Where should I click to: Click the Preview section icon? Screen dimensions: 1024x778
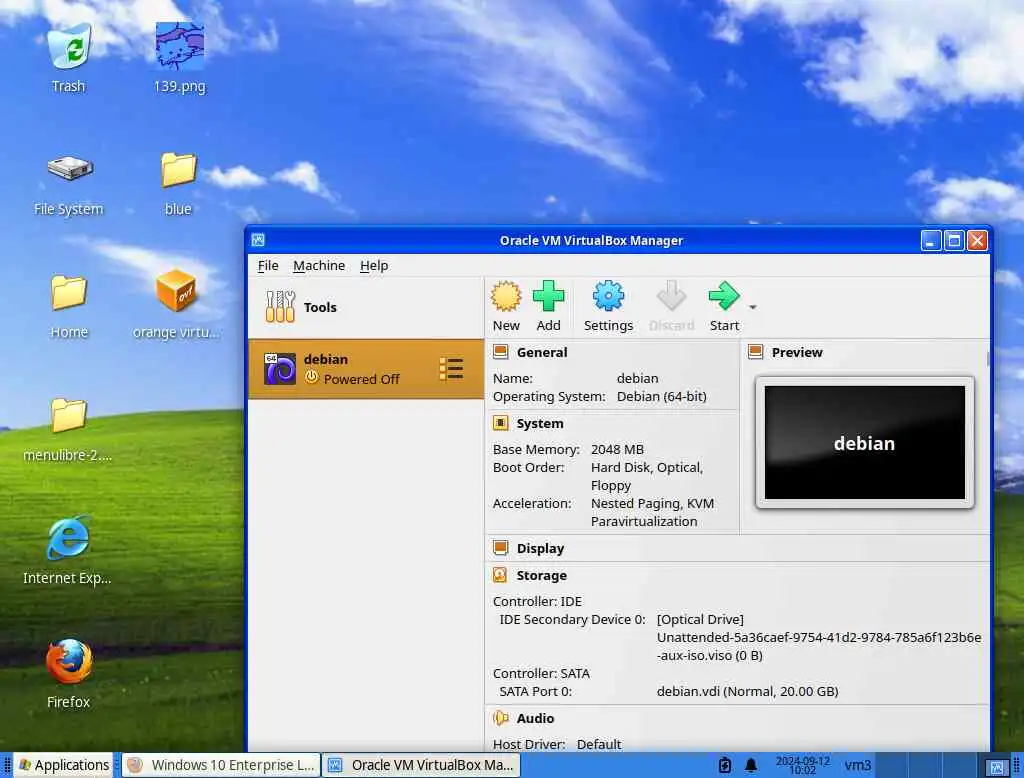(756, 352)
